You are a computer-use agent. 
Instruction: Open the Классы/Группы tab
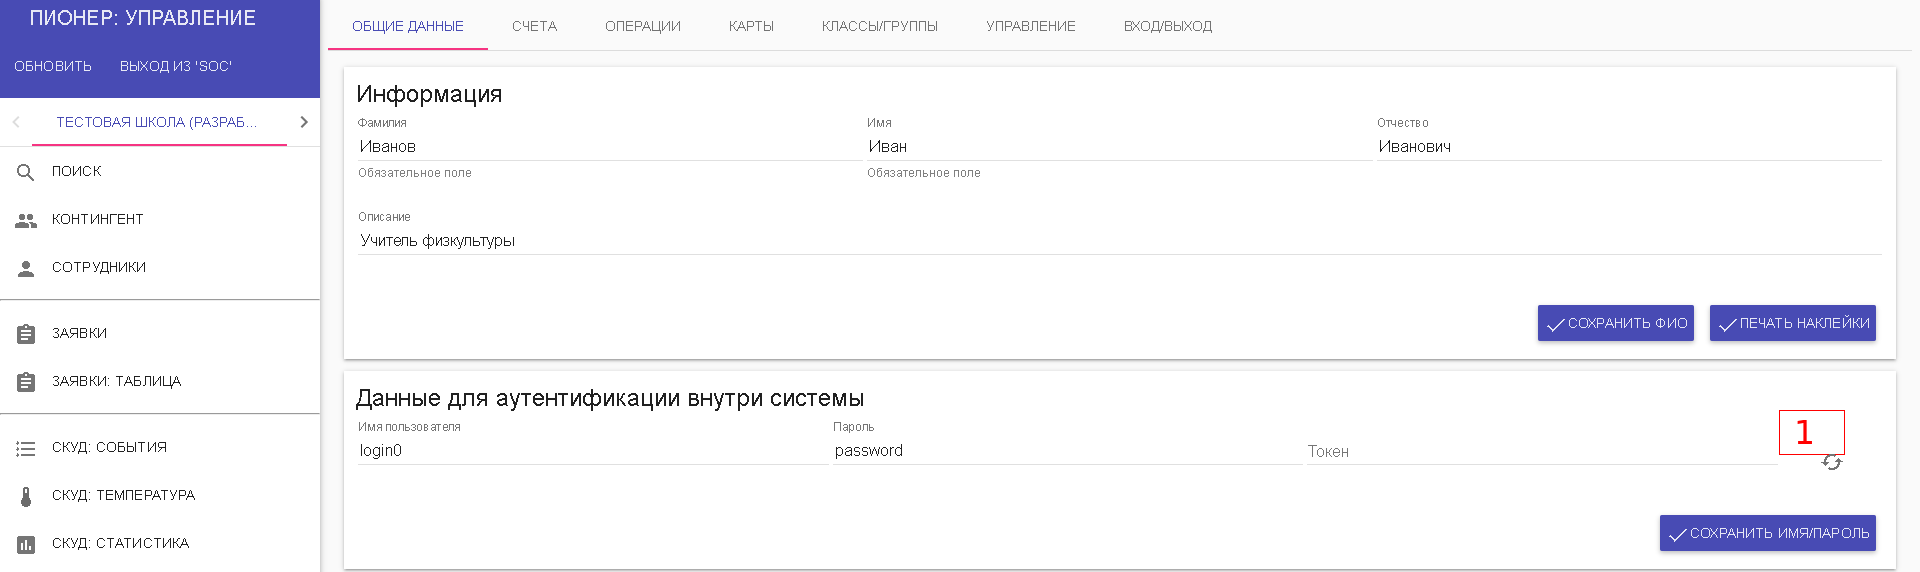coord(880,26)
